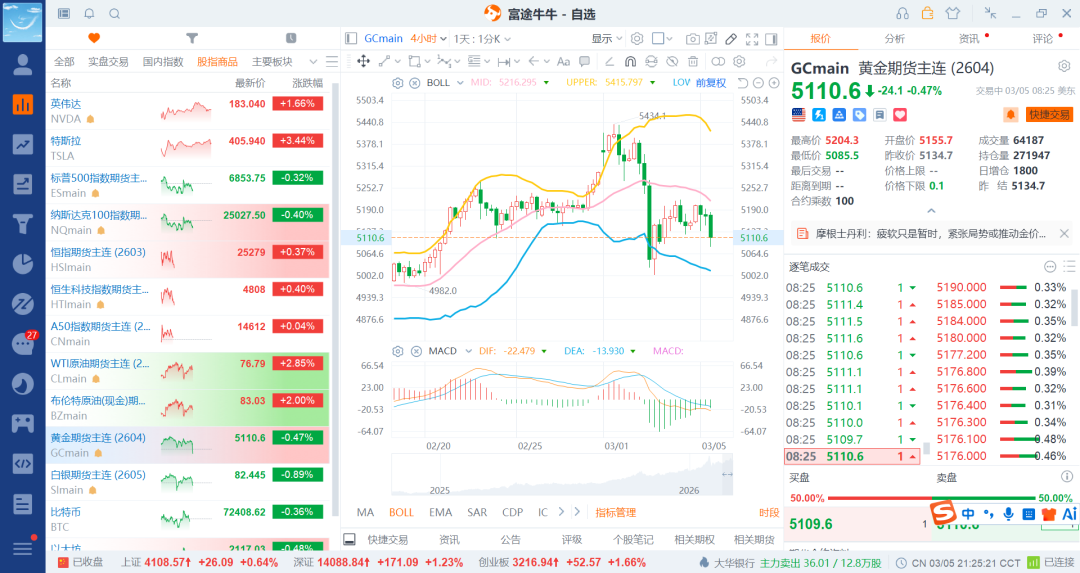The width and height of the screenshot is (1080, 573).
Task: Open the 相关期权 bottom tab
Action: point(694,539)
